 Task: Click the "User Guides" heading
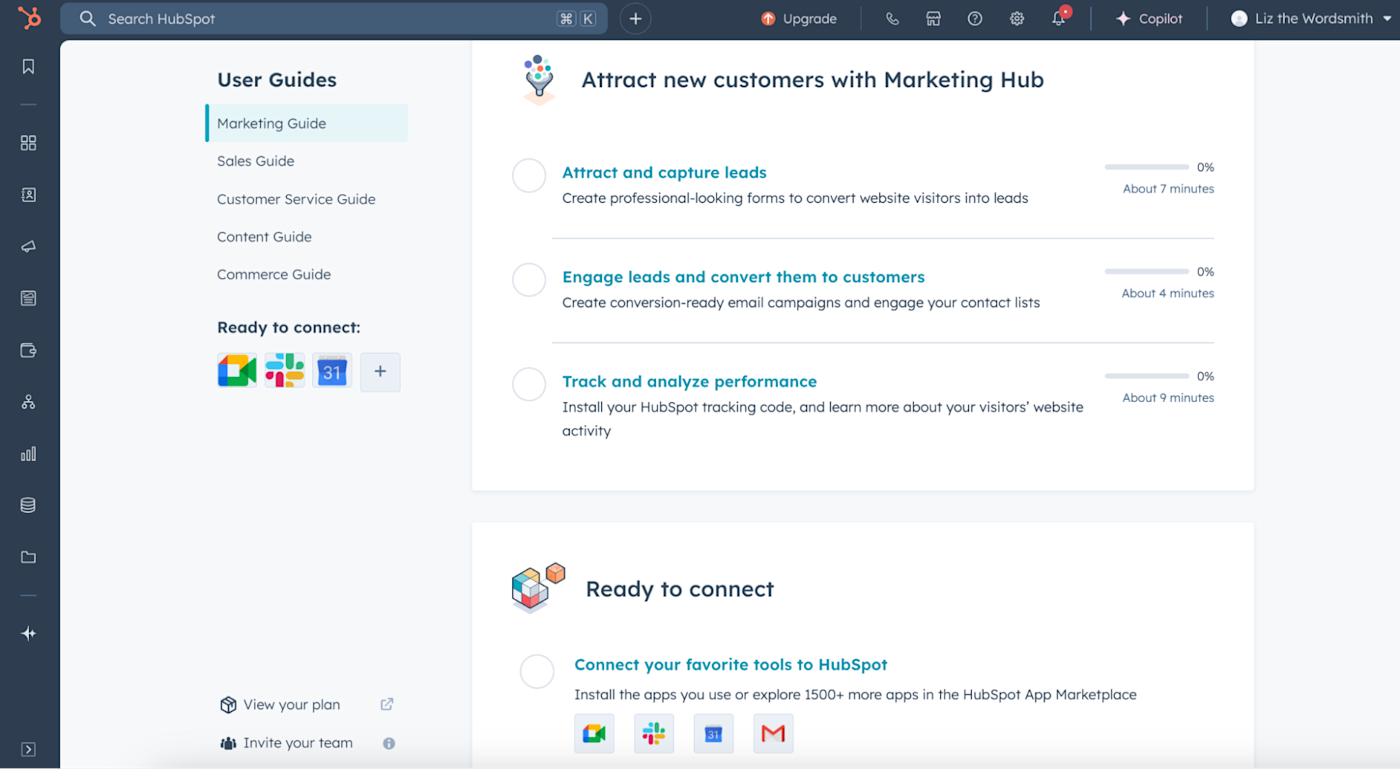pyautogui.click(x=277, y=80)
